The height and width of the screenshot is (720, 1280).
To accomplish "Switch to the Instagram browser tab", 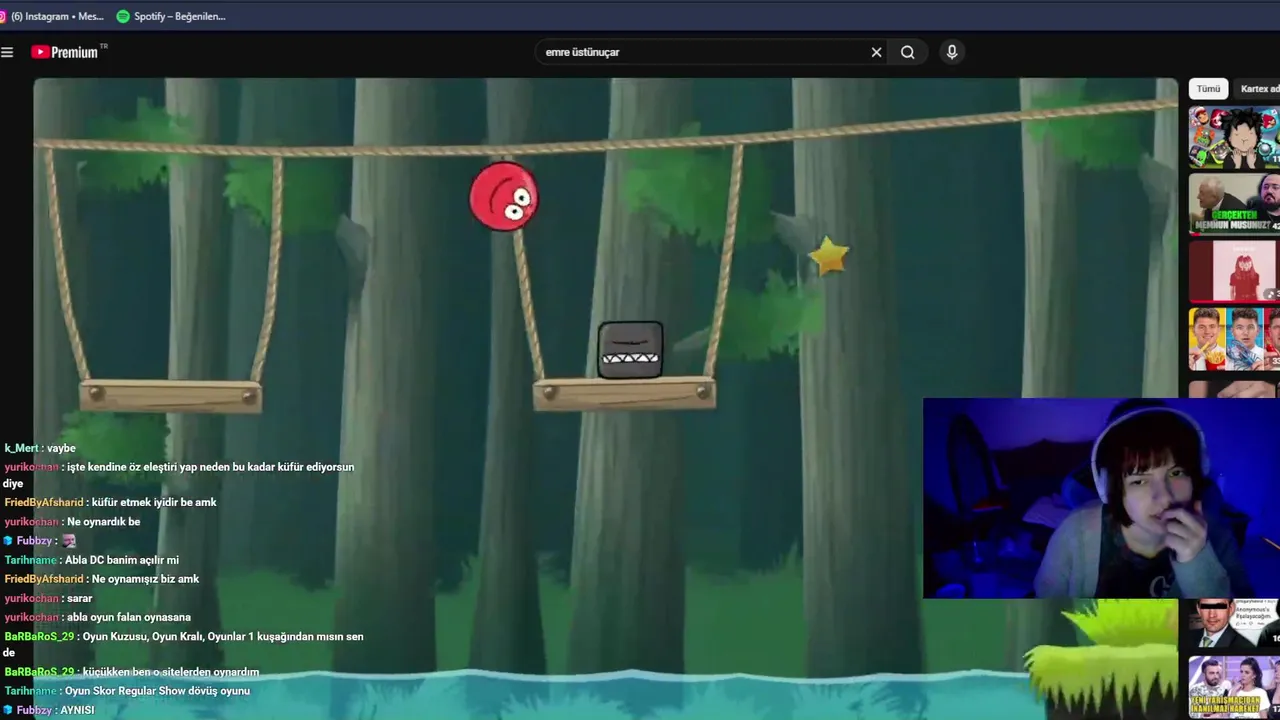I will [52, 16].
